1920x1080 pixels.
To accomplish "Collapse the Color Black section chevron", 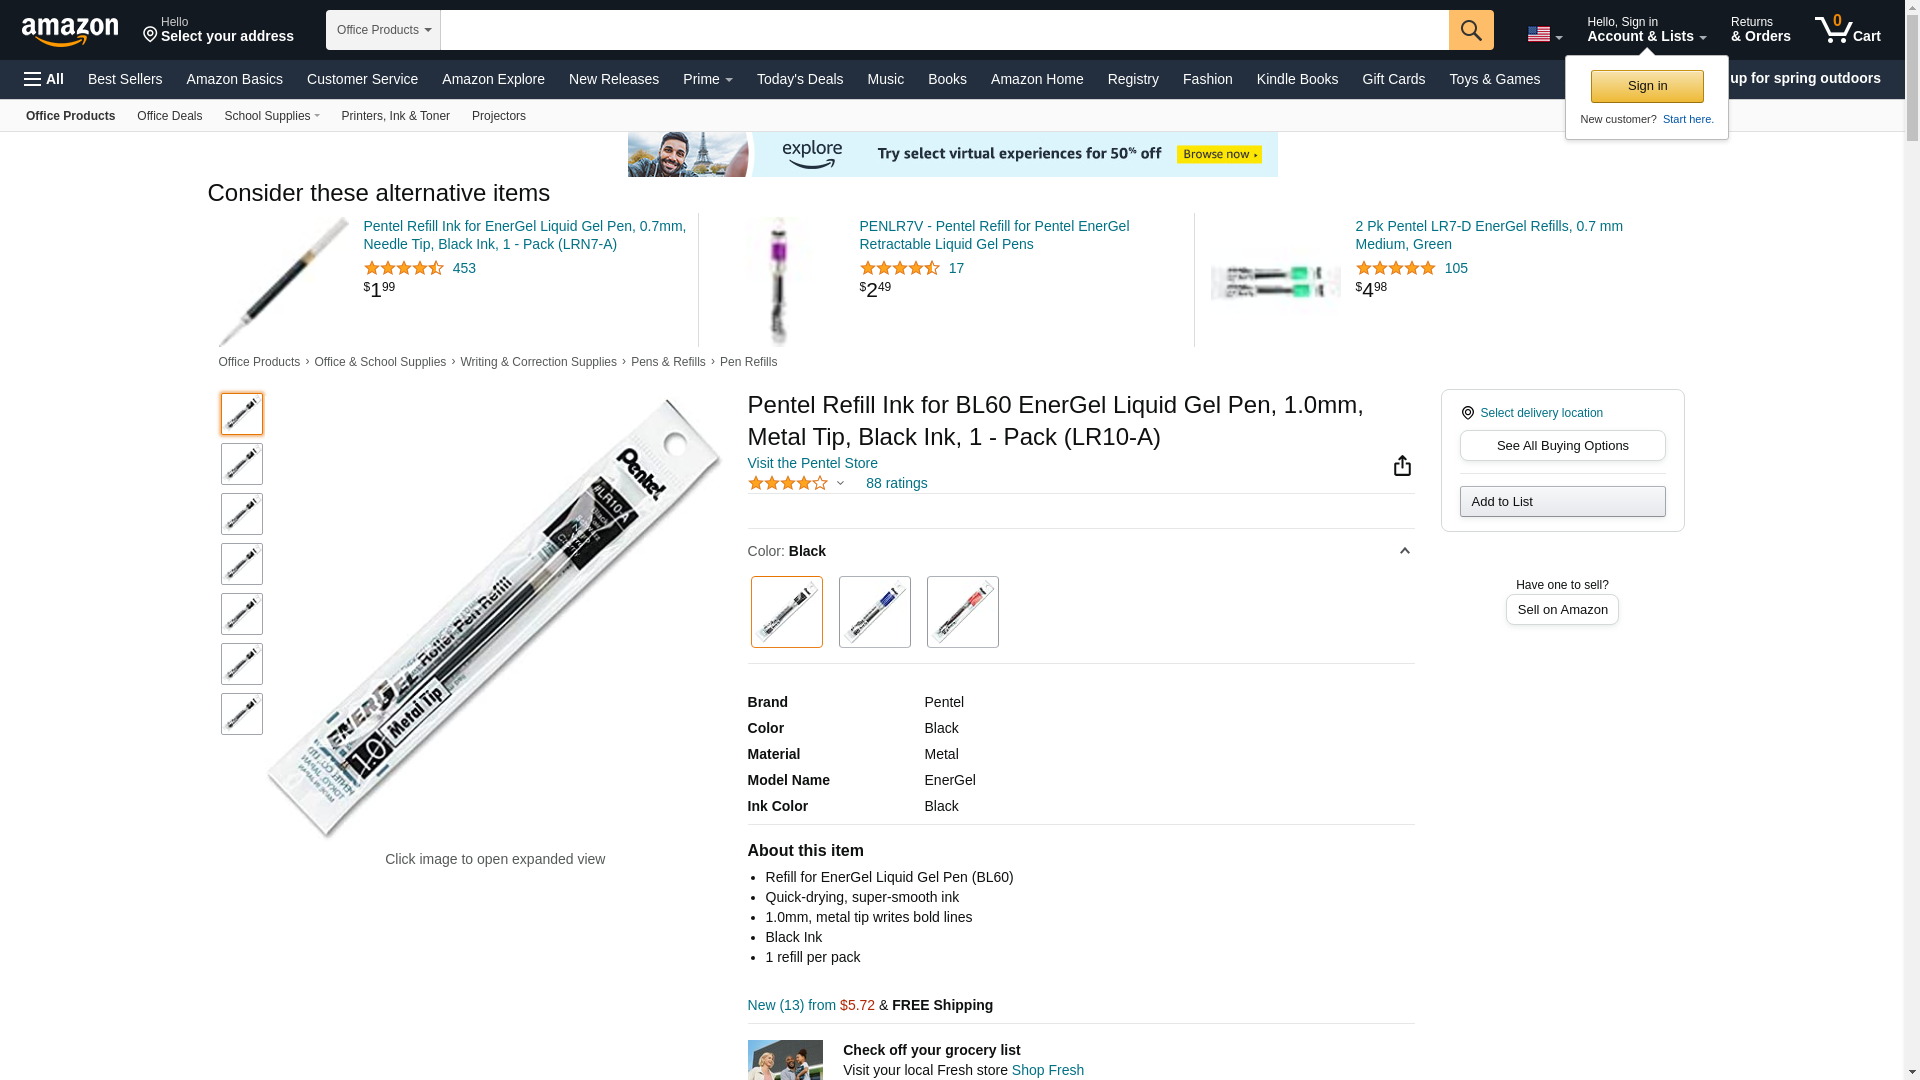I will (1404, 551).
